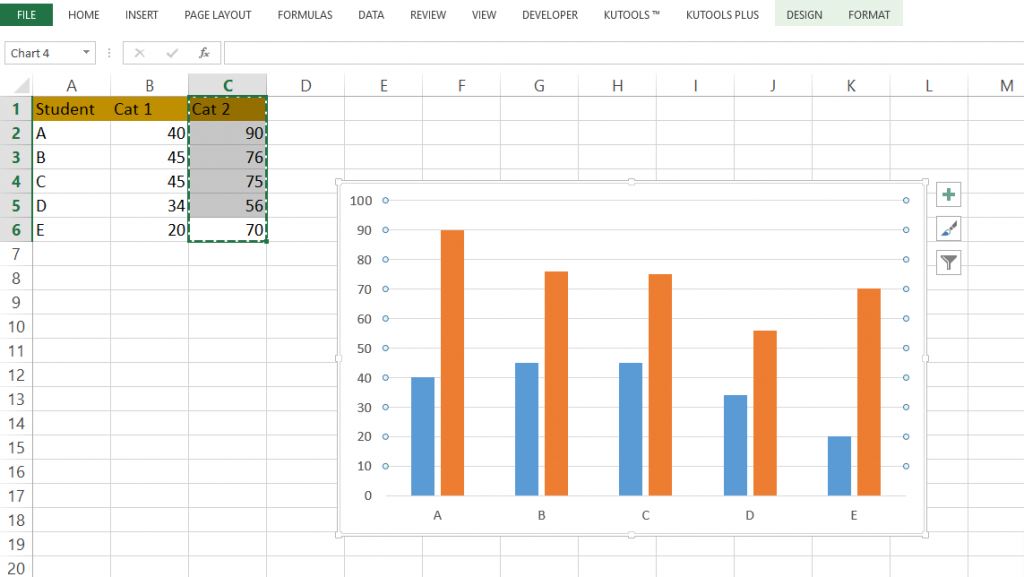This screenshot has height=577, width=1024.
Task: Open the Name Box dropdown showing Chart 4
Action: tap(45, 52)
